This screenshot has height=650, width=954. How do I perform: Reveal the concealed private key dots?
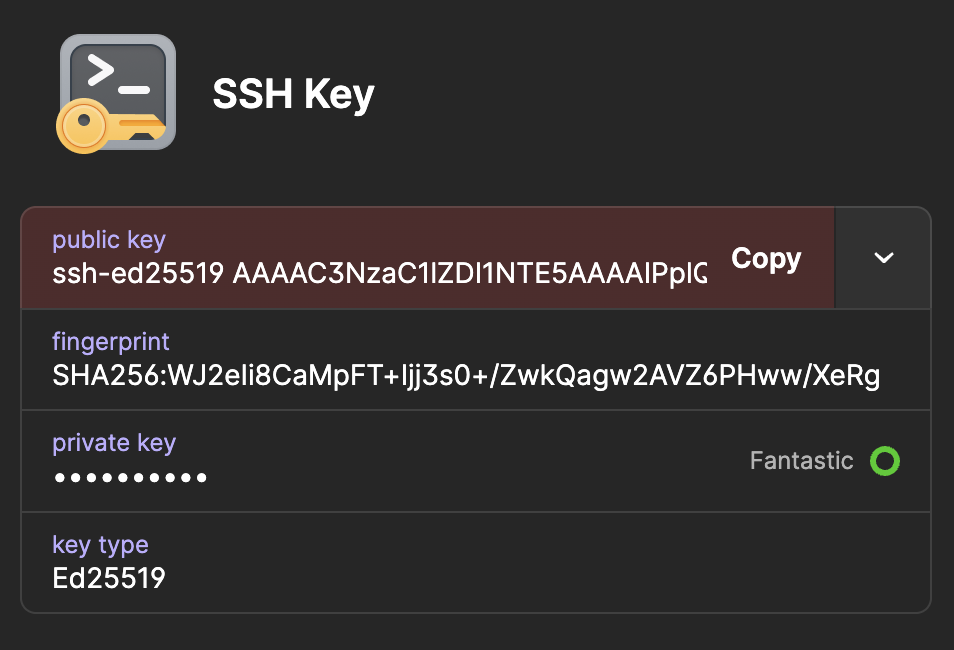click(x=130, y=478)
